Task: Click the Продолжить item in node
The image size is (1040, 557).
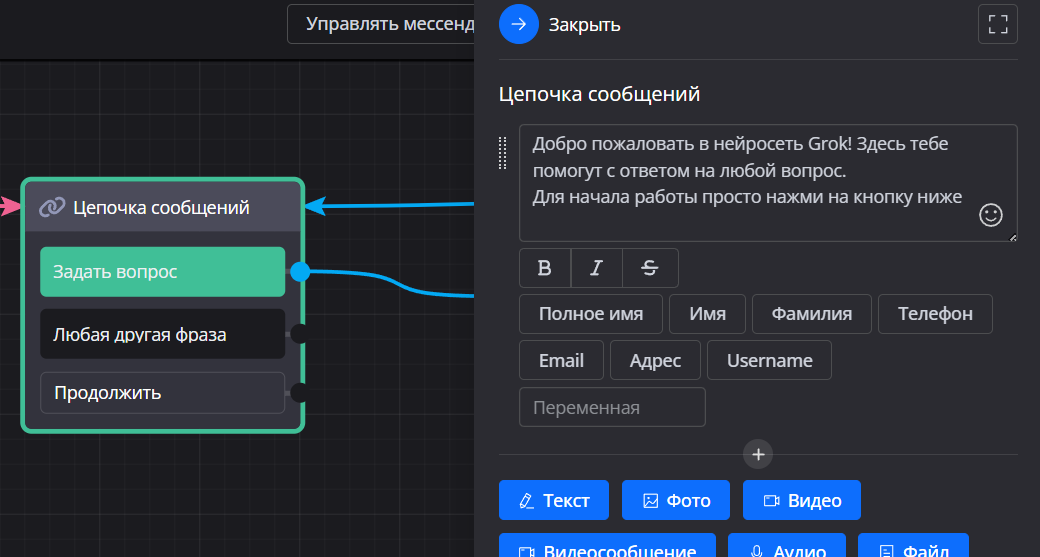Action: [162, 393]
